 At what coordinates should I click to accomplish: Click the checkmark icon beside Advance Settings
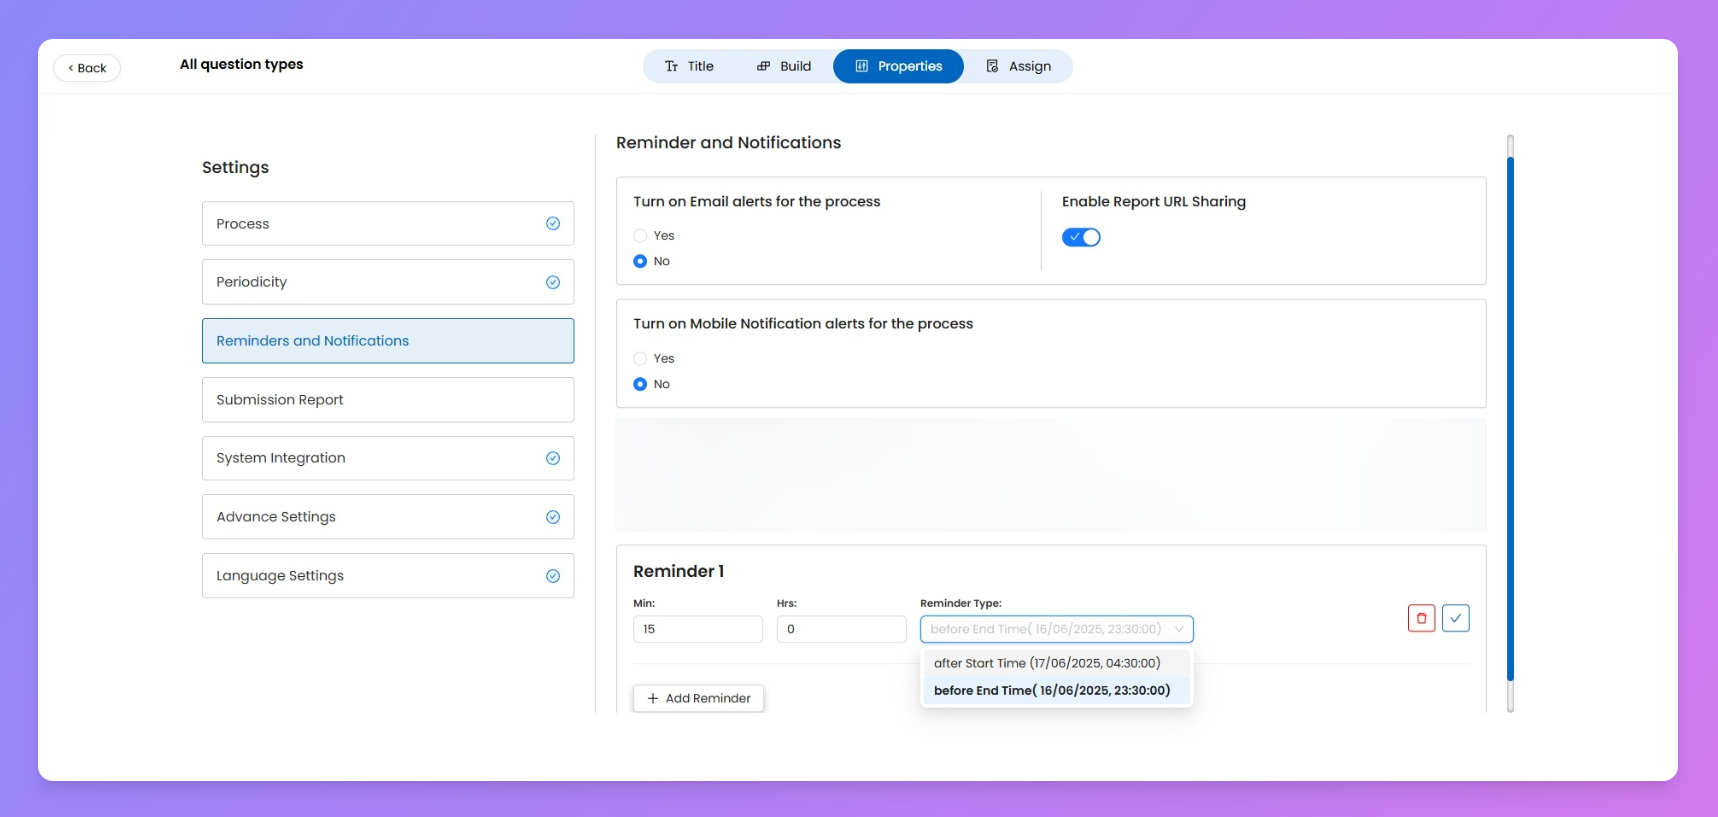(553, 517)
